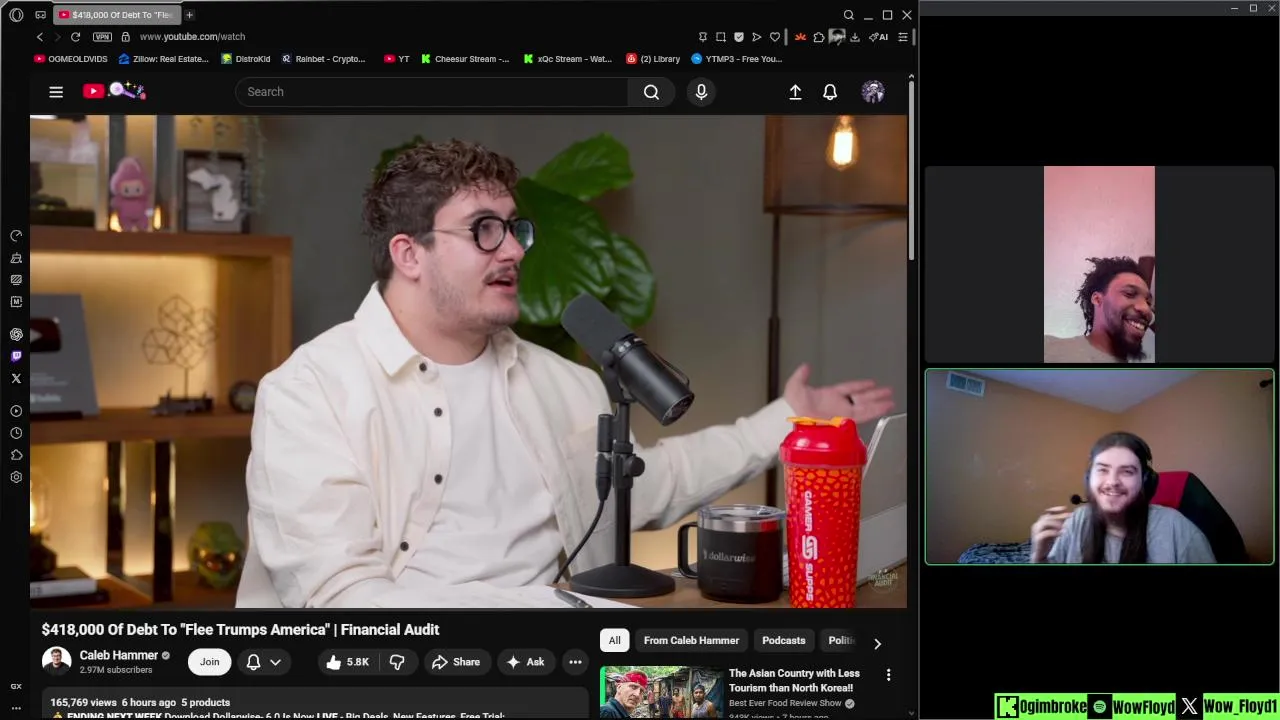Open Rainbet Crypto bookmark
The width and height of the screenshot is (1280, 720).
tap(324, 59)
